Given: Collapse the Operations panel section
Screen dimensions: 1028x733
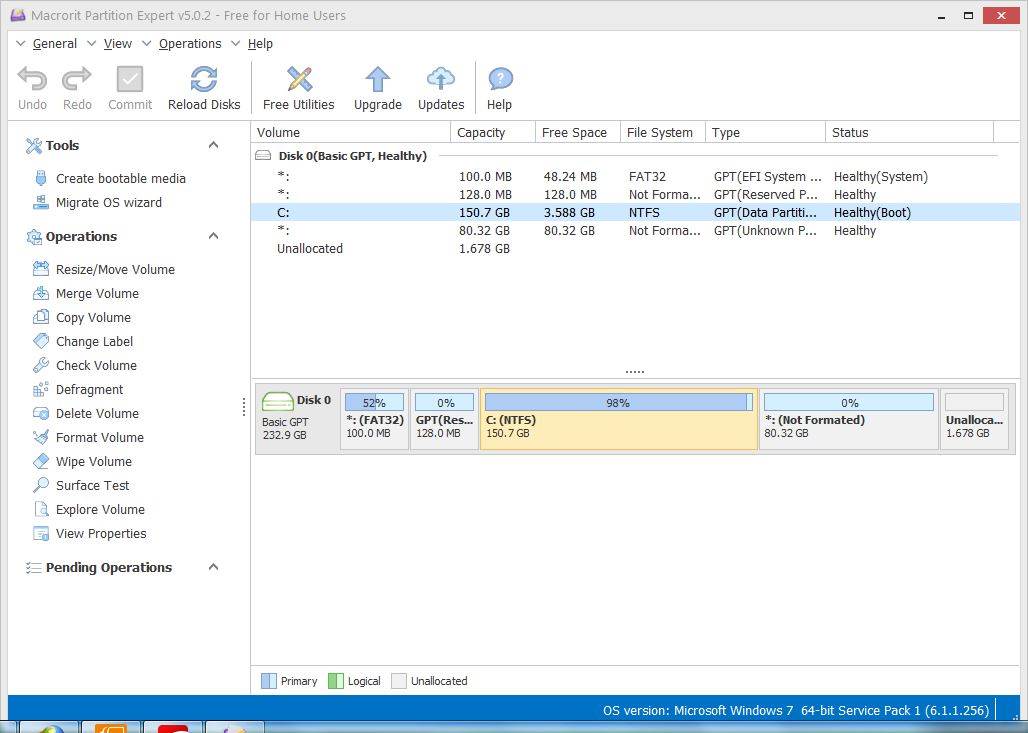Looking at the screenshot, I should point(213,236).
